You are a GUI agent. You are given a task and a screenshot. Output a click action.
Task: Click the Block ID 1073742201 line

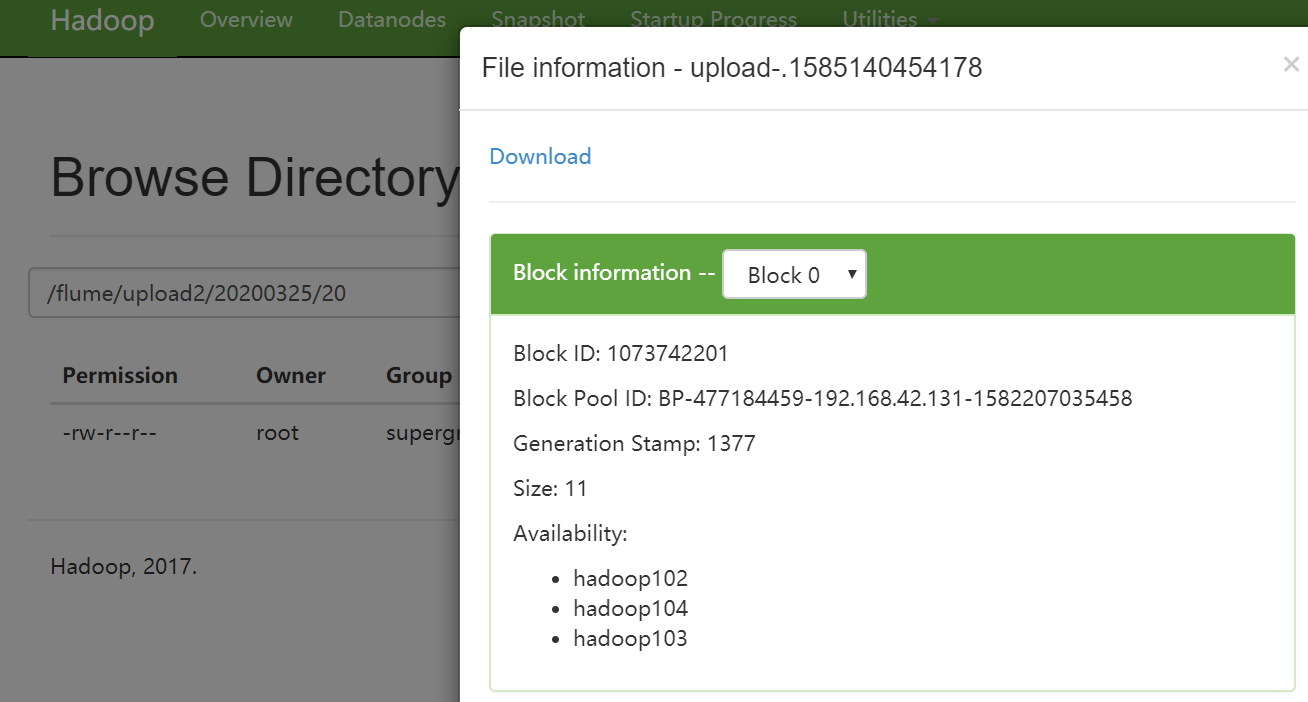621,353
